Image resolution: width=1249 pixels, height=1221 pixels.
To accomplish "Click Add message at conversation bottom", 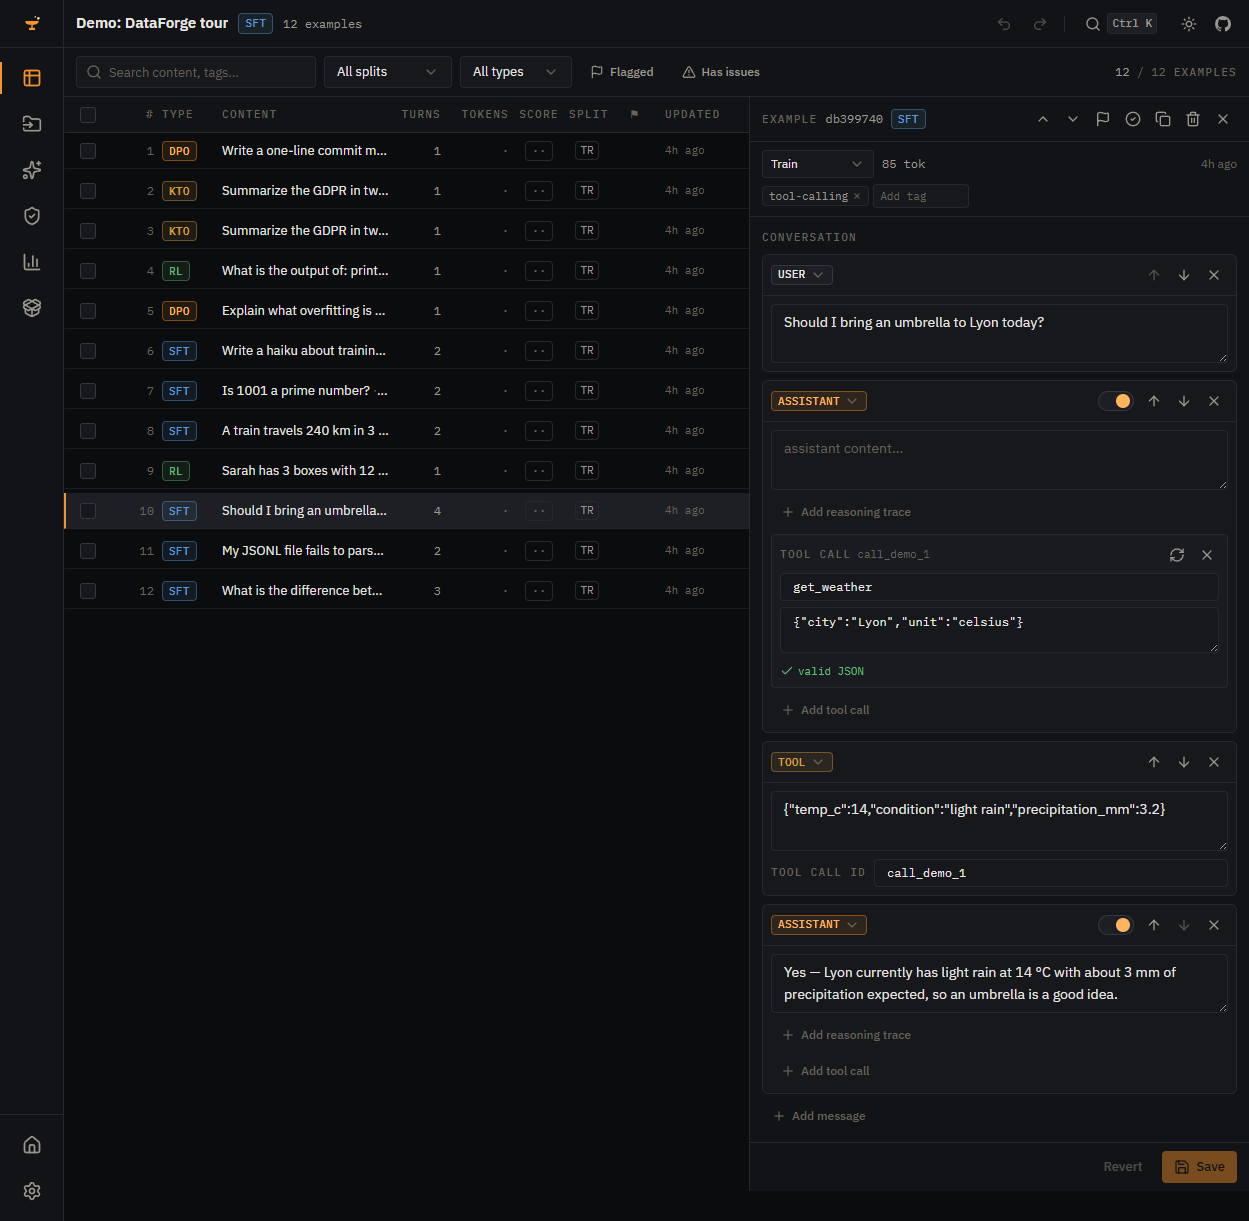I will (820, 1116).
